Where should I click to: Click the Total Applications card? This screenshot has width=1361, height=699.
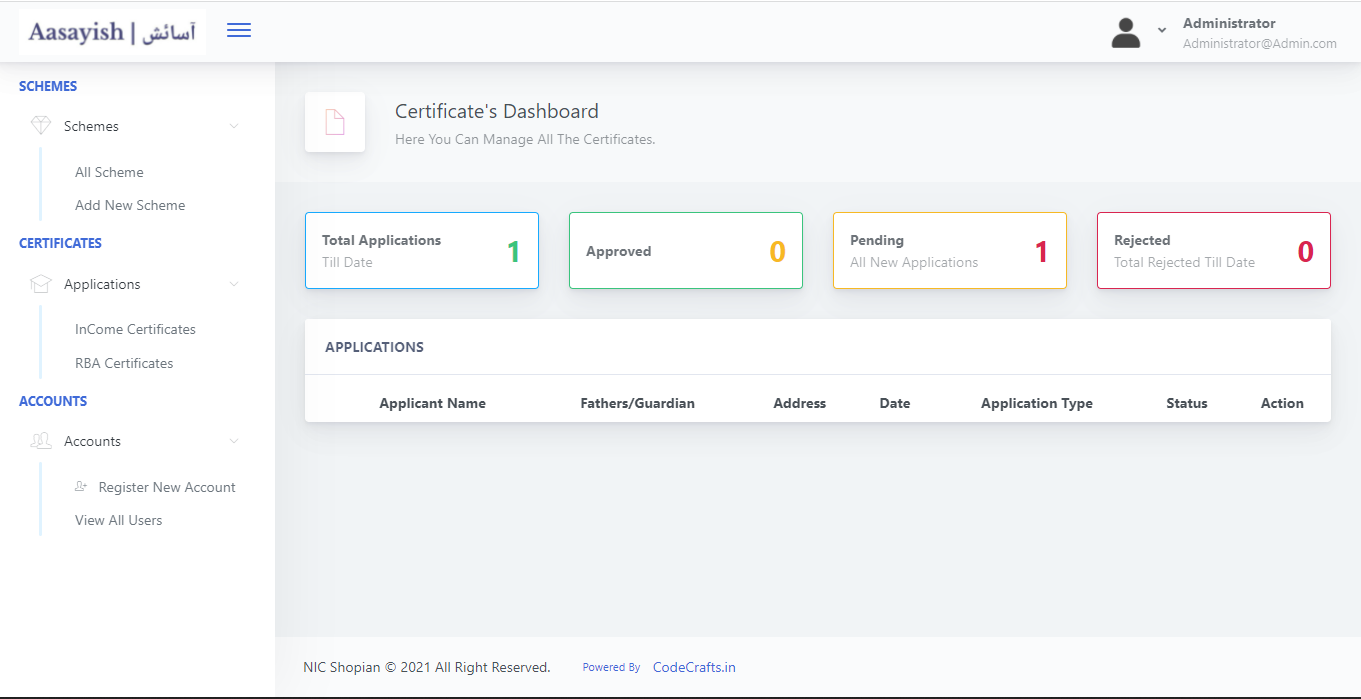coord(421,251)
